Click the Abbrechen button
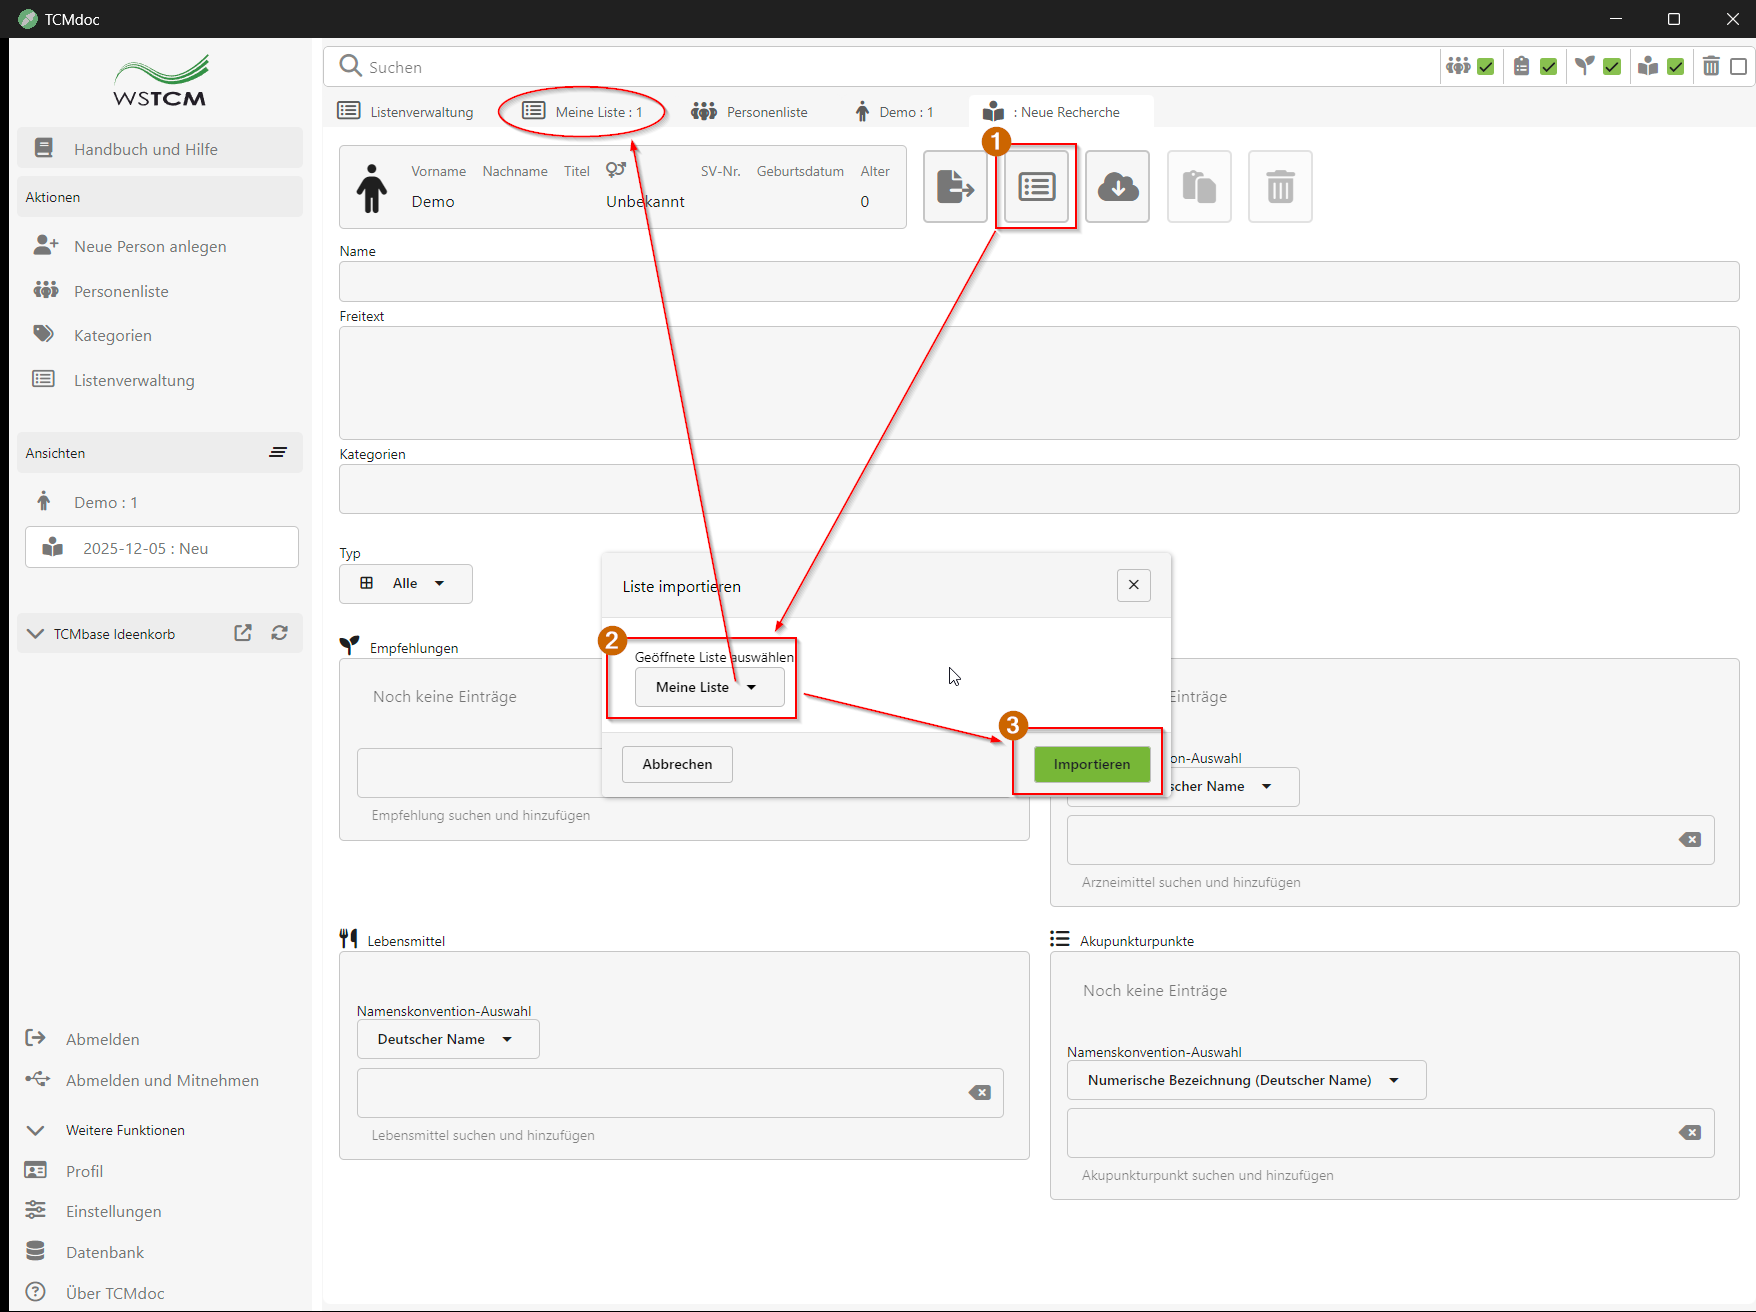The width and height of the screenshot is (1756, 1312). coord(677,764)
